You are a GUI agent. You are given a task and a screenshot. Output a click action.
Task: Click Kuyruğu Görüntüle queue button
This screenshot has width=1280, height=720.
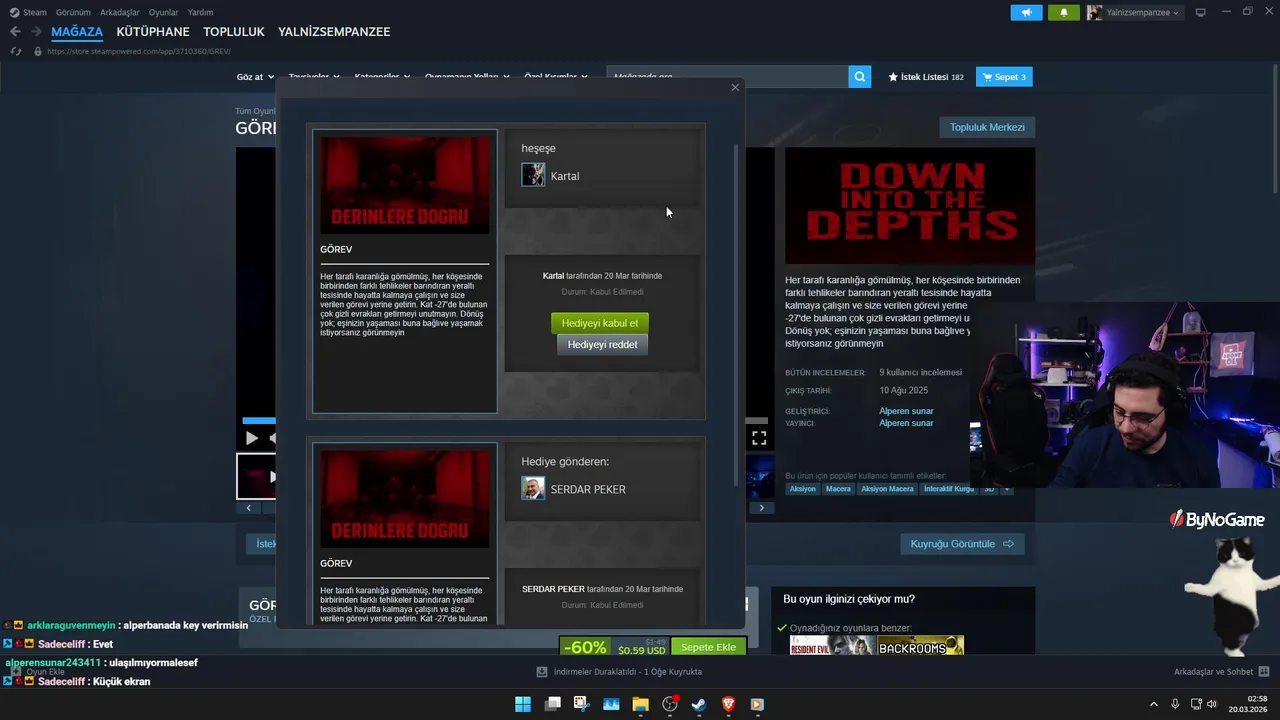pos(962,544)
